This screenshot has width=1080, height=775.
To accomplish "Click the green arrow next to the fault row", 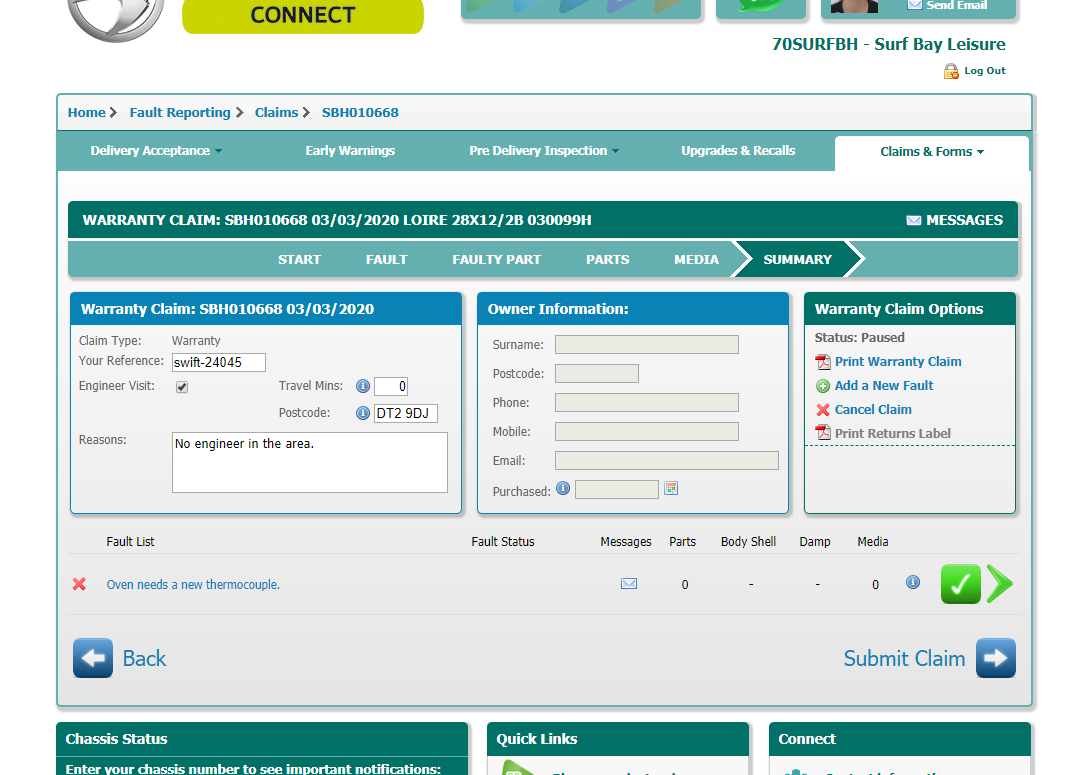I will (999, 584).
